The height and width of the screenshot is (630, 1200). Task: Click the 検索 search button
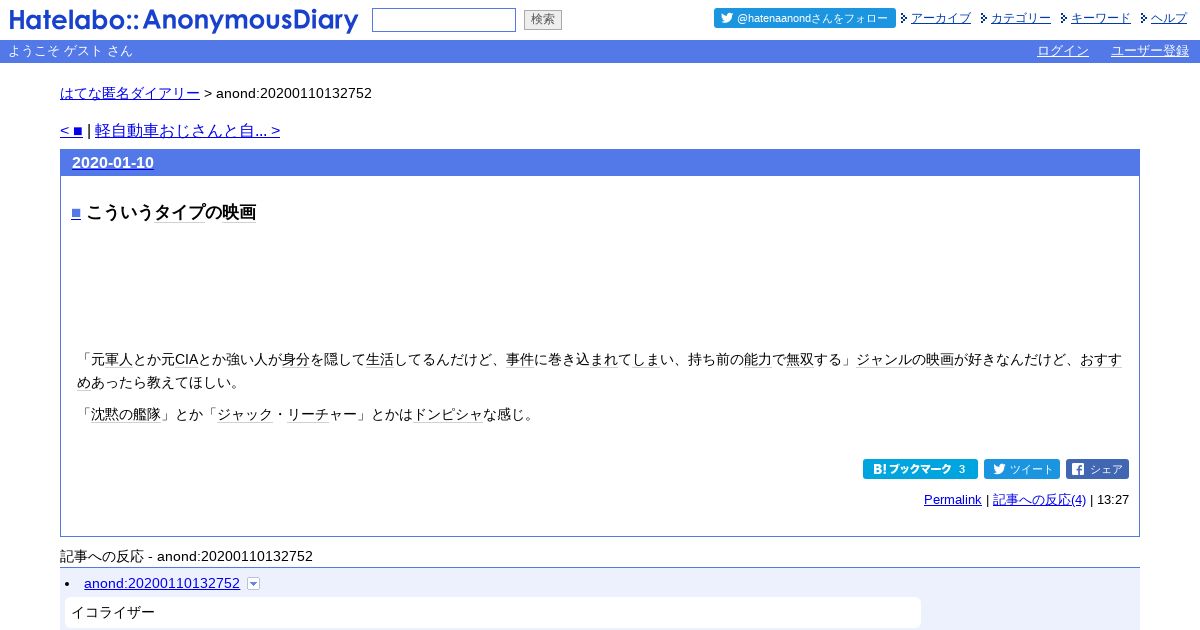pyautogui.click(x=543, y=20)
